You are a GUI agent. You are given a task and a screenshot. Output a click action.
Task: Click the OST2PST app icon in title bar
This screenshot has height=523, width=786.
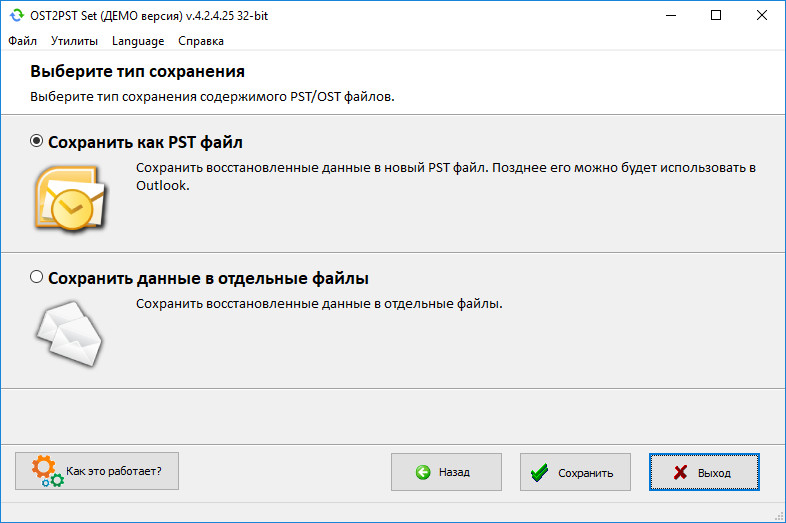pos(17,16)
